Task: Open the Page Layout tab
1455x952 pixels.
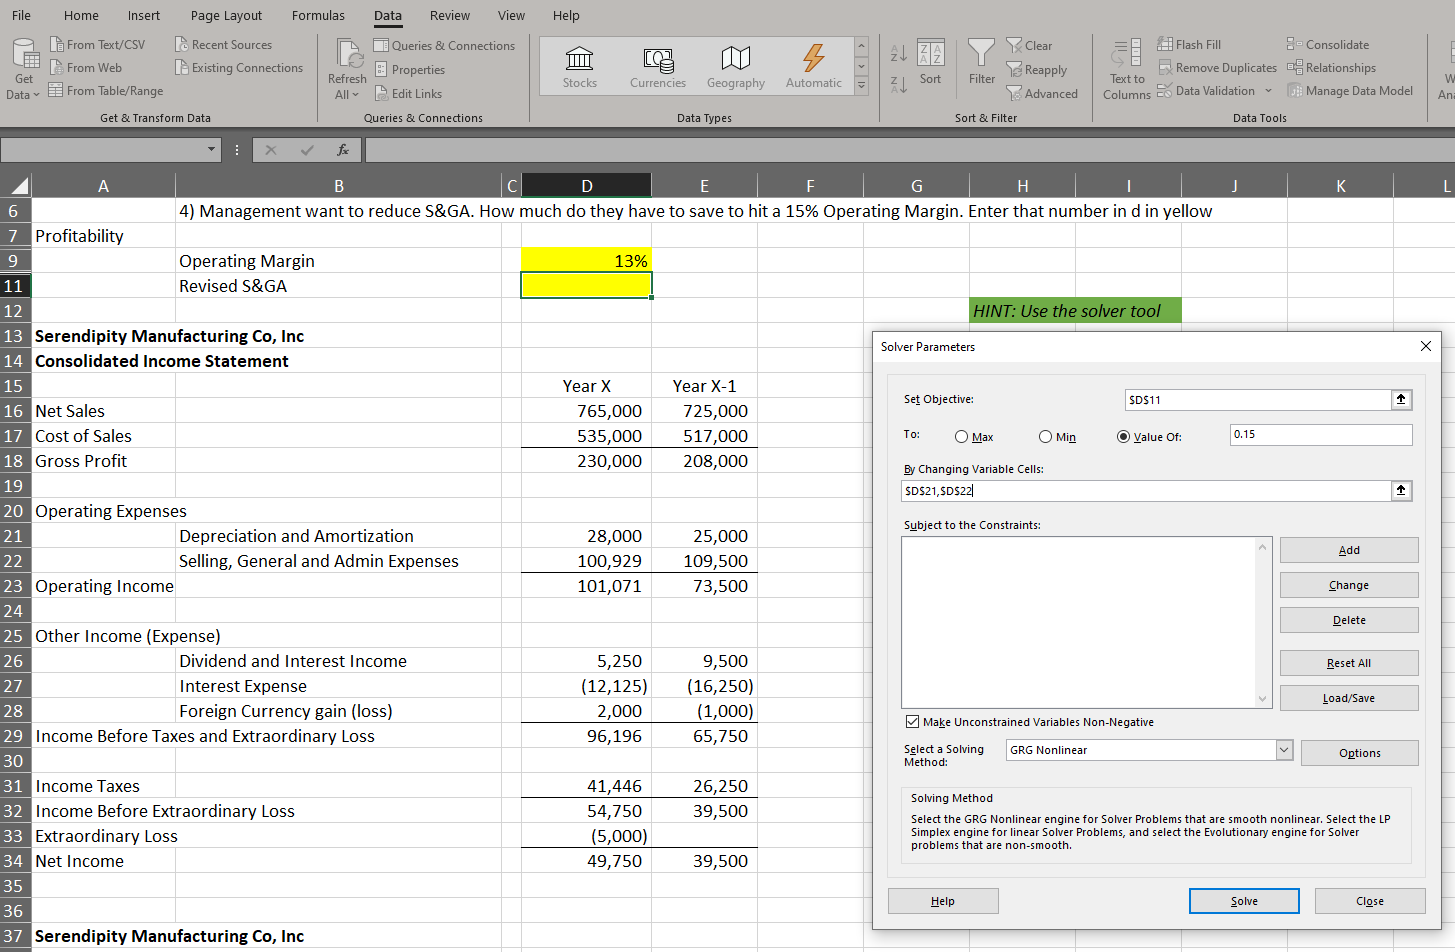Action: (226, 15)
